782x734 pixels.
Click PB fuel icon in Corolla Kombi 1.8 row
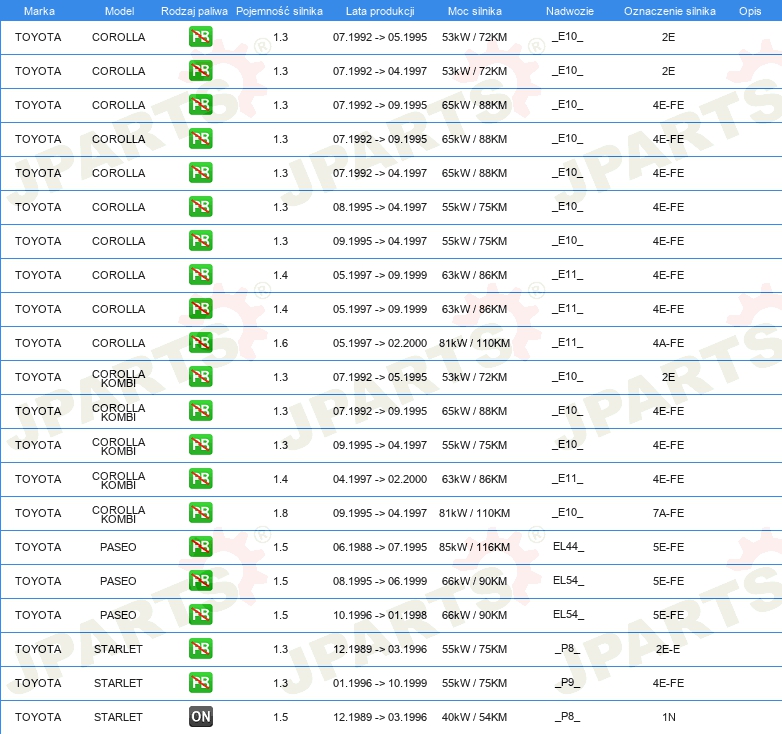point(200,513)
